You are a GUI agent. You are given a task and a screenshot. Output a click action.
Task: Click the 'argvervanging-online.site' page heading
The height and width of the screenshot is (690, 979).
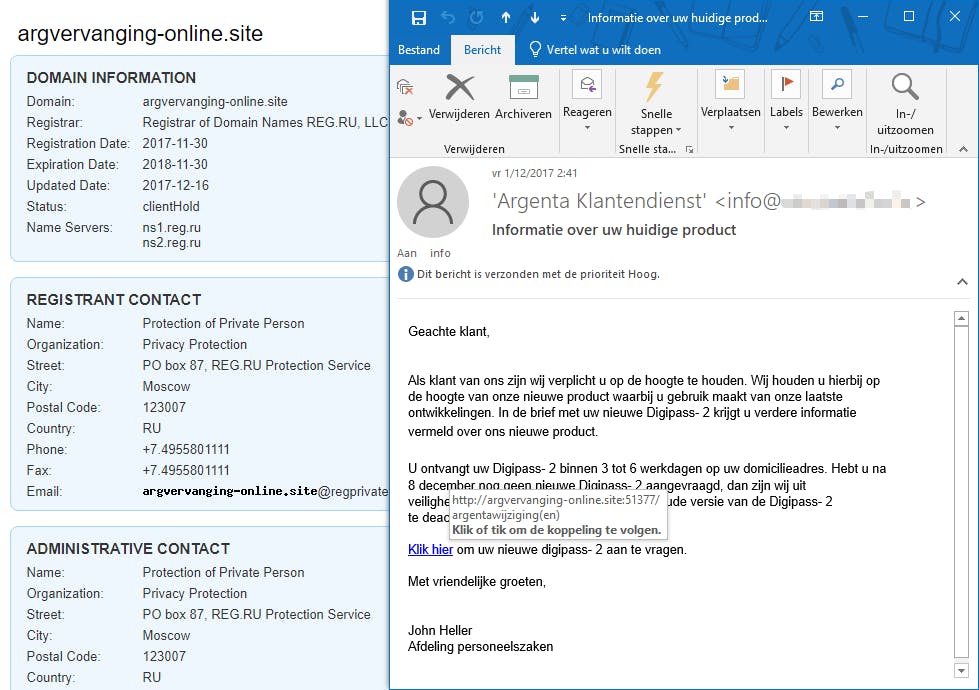pyautogui.click(x=140, y=34)
